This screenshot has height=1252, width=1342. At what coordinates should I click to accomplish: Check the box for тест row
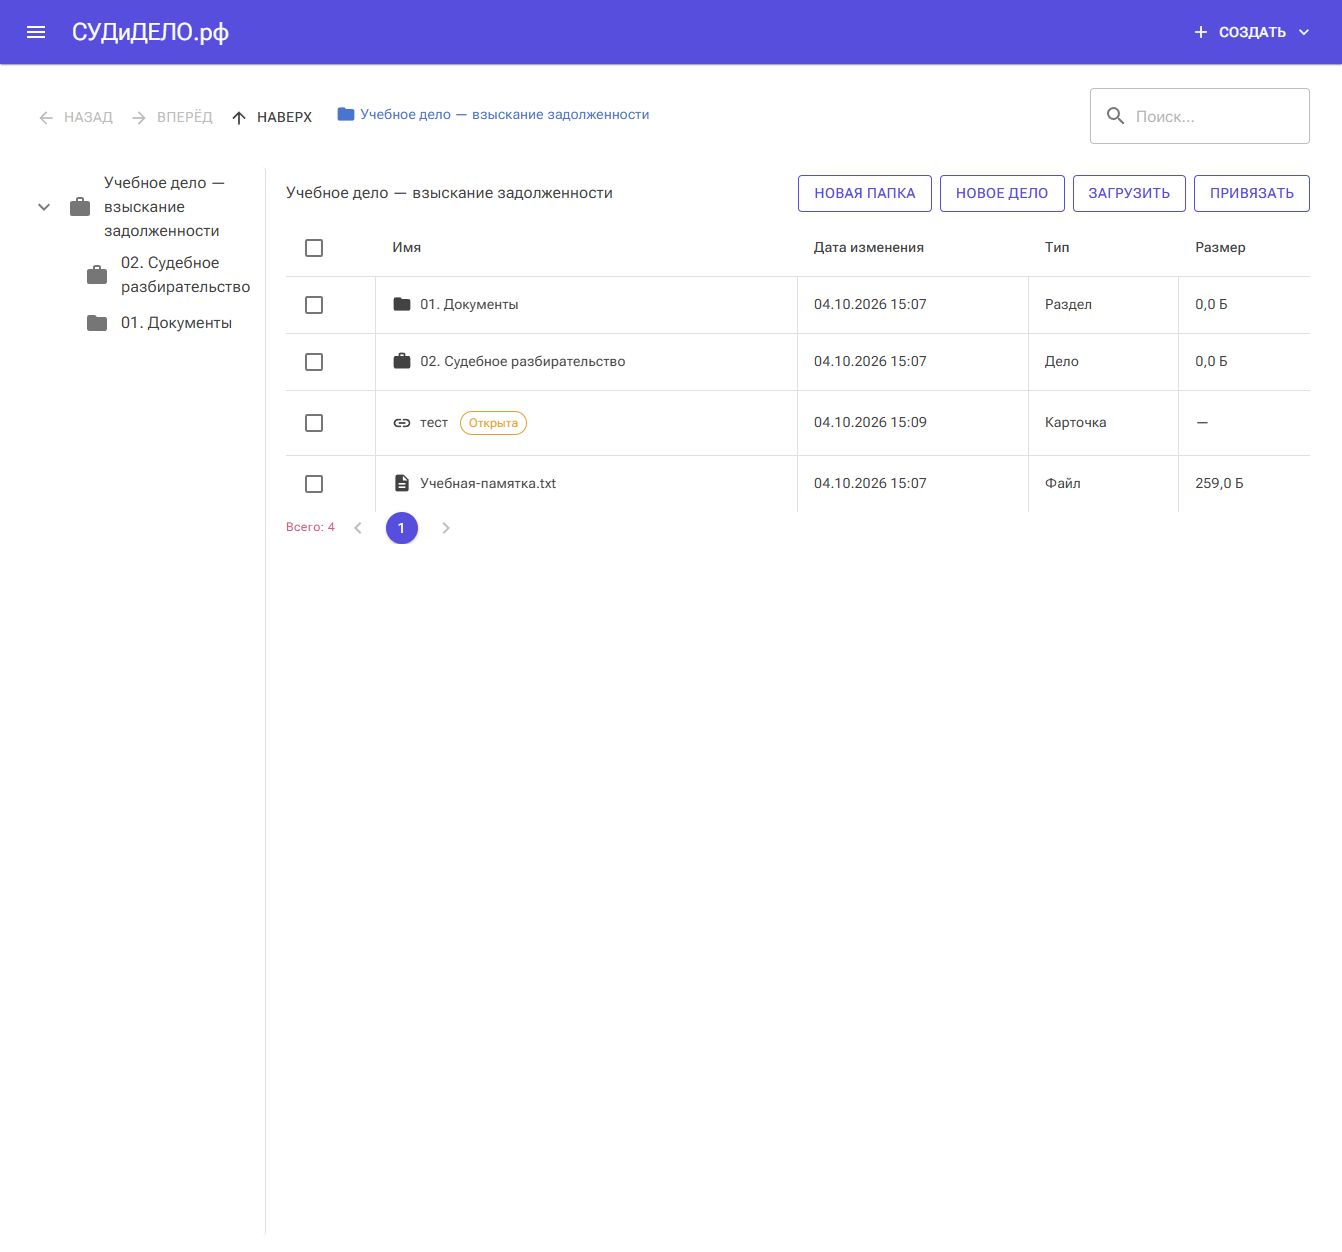pos(314,423)
